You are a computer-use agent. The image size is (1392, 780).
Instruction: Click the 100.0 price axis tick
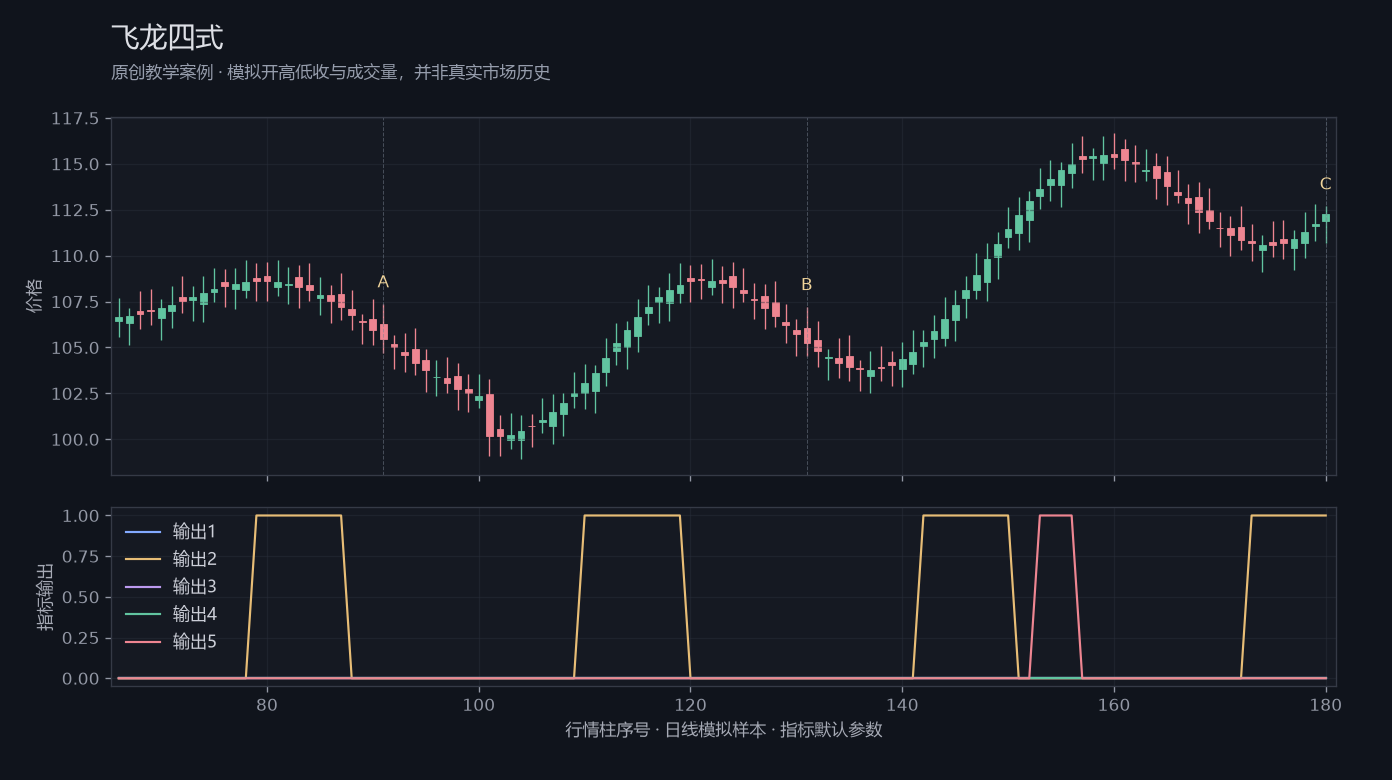75,440
